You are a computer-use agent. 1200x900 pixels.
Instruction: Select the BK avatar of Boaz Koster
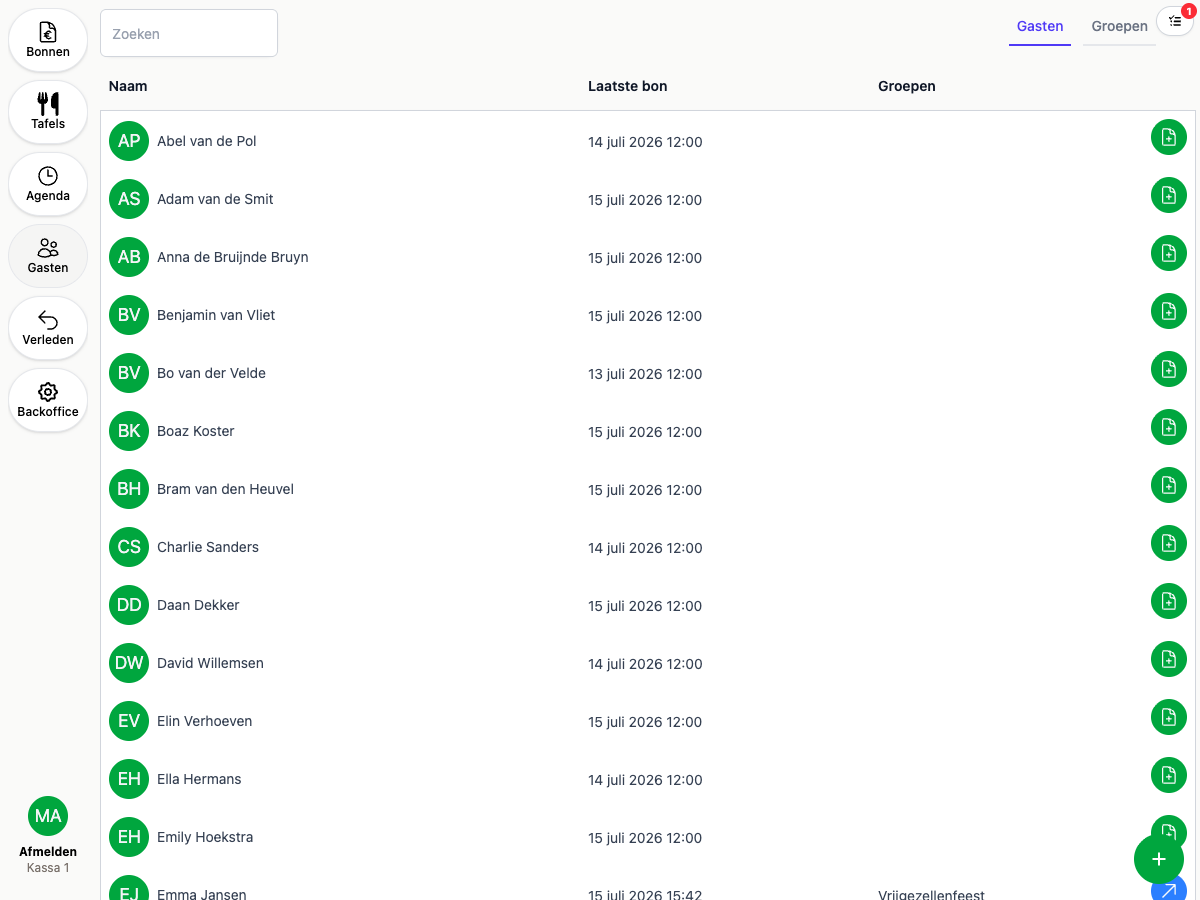pos(129,431)
